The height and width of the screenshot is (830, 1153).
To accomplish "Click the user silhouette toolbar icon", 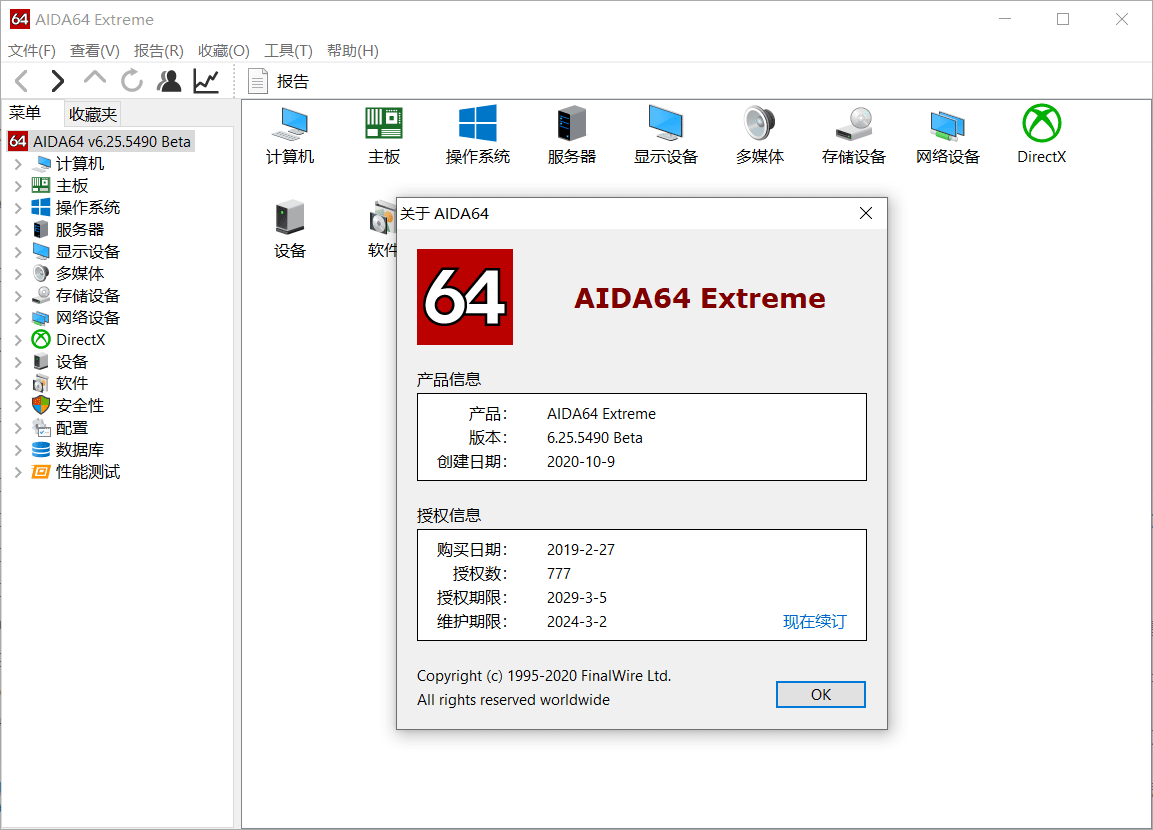I will (169, 81).
